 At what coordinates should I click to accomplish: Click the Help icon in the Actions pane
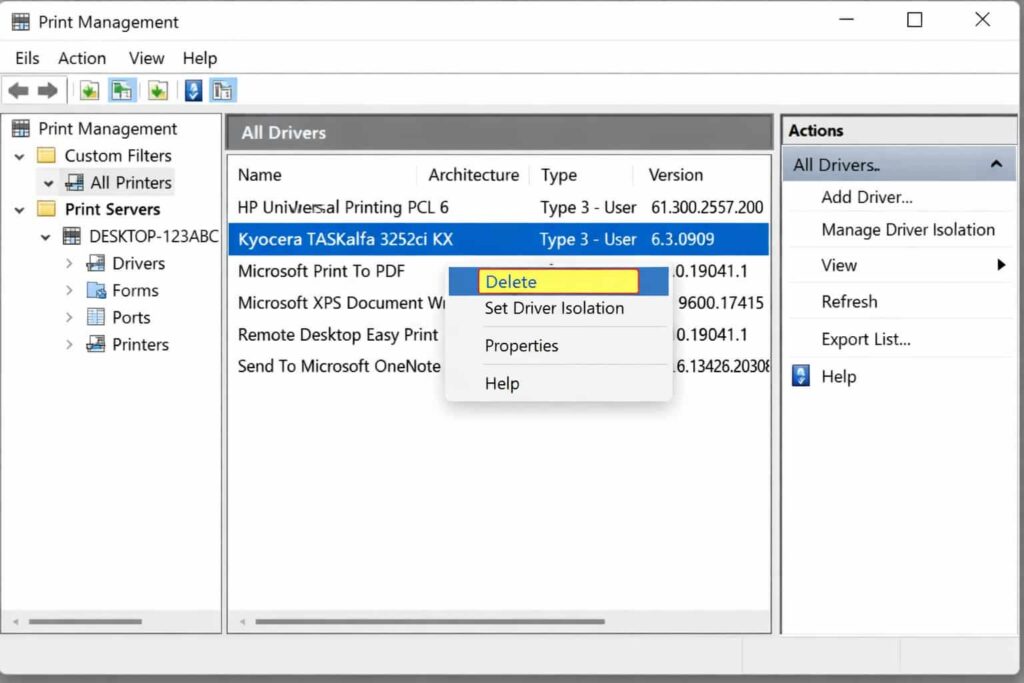(x=800, y=377)
